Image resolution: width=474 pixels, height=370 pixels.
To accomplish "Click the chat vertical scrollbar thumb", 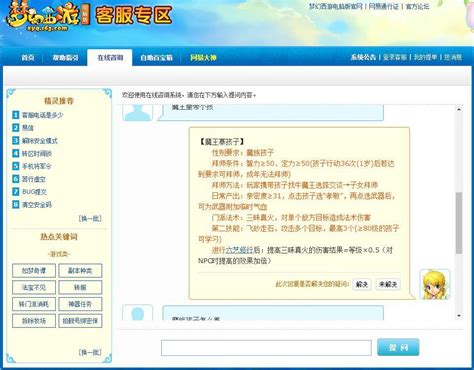I will coord(459,223).
